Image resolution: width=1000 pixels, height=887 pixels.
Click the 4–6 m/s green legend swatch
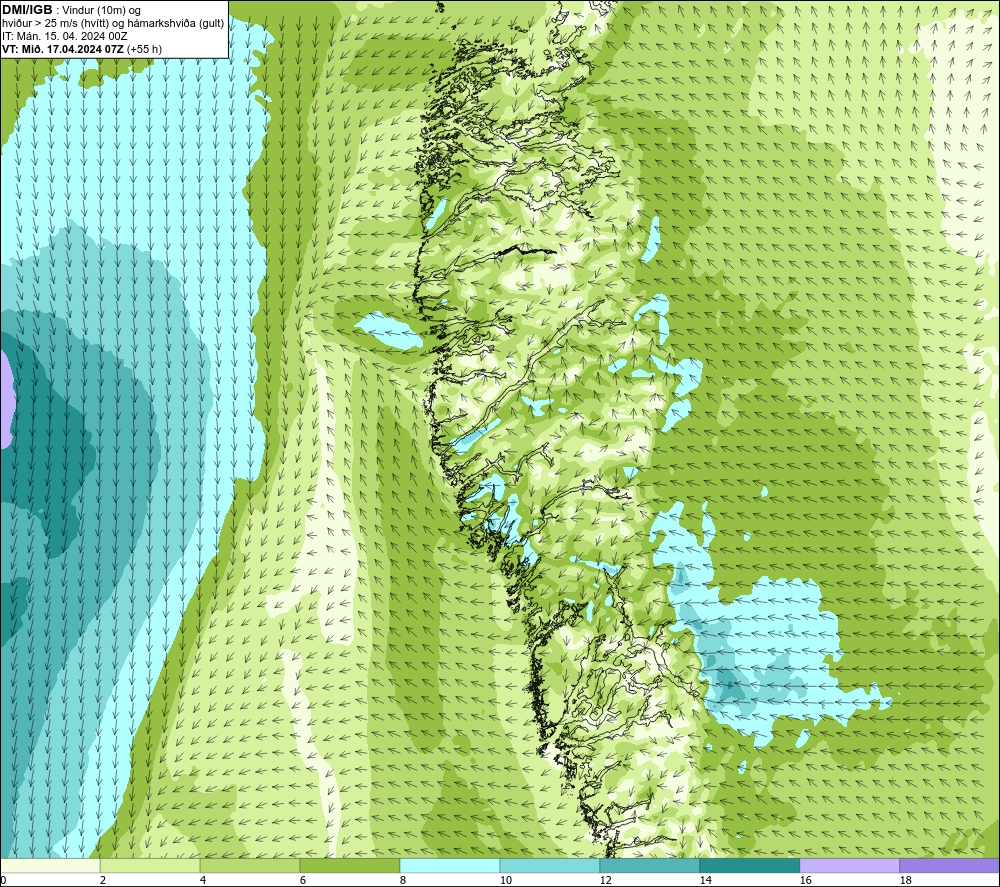click(249, 865)
